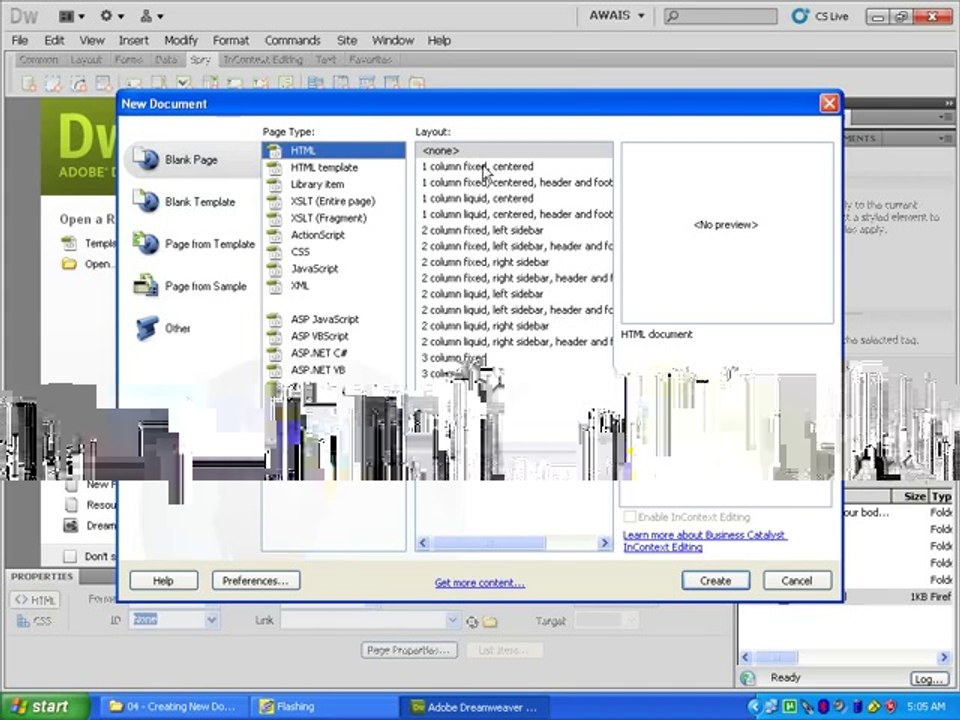Click the Enable InContext Editing checkbox
This screenshot has width=960, height=720.
[x=630, y=517]
